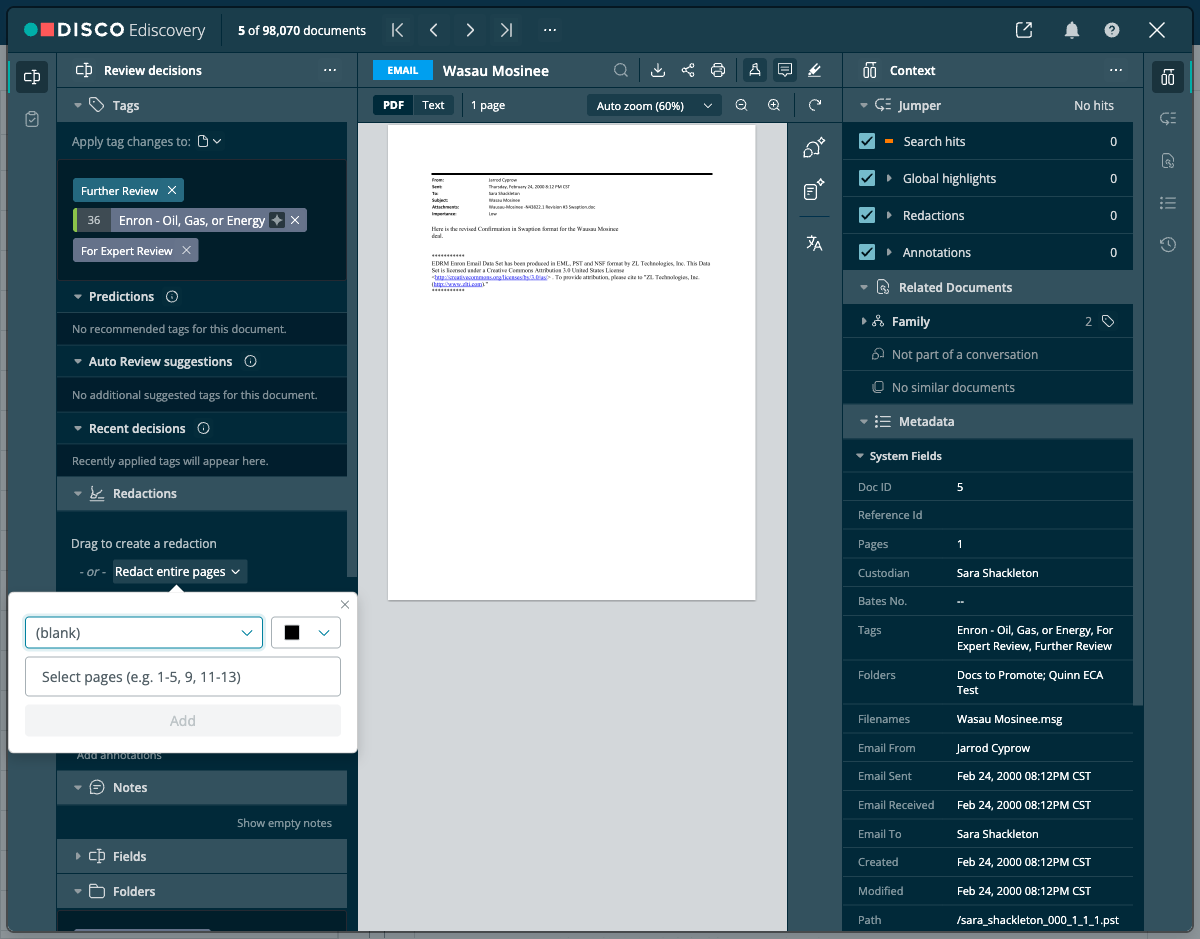Print the document
1200x939 pixels.
pyautogui.click(x=718, y=70)
